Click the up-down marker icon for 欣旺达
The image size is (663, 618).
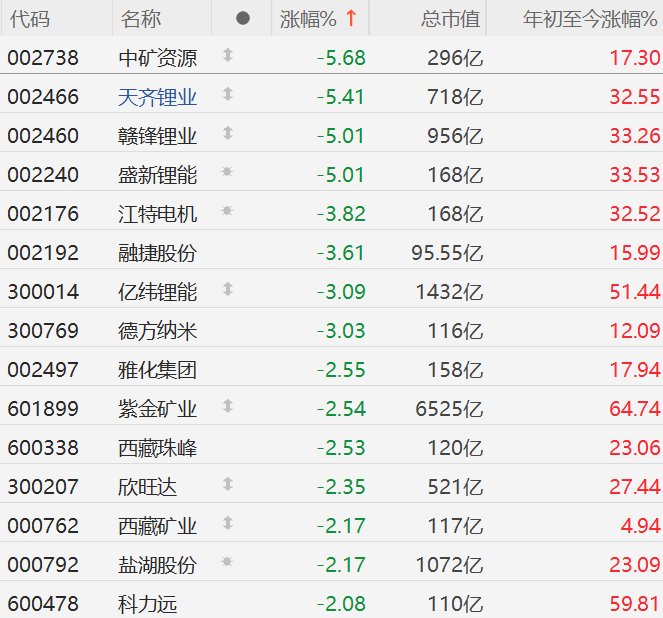pos(228,484)
